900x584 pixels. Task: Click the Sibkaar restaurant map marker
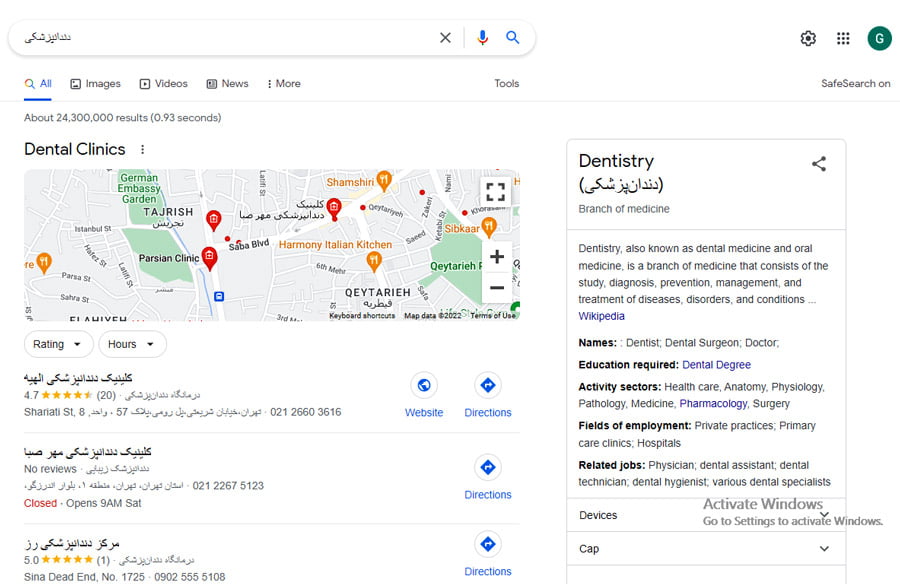488,227
